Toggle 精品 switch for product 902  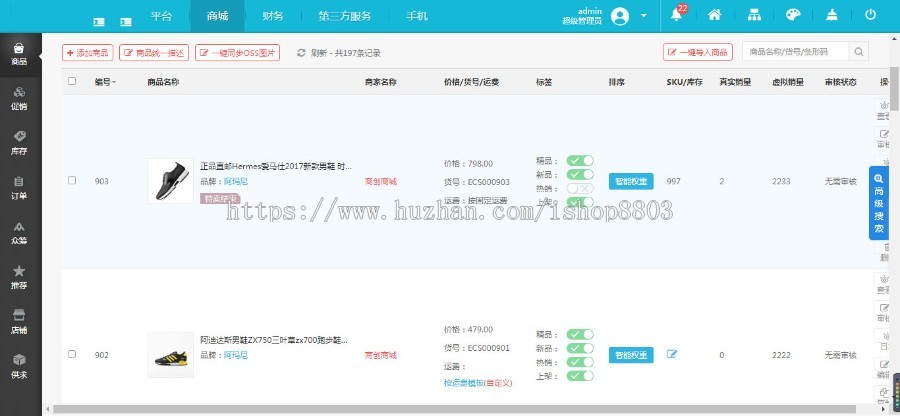click(580, 335)
